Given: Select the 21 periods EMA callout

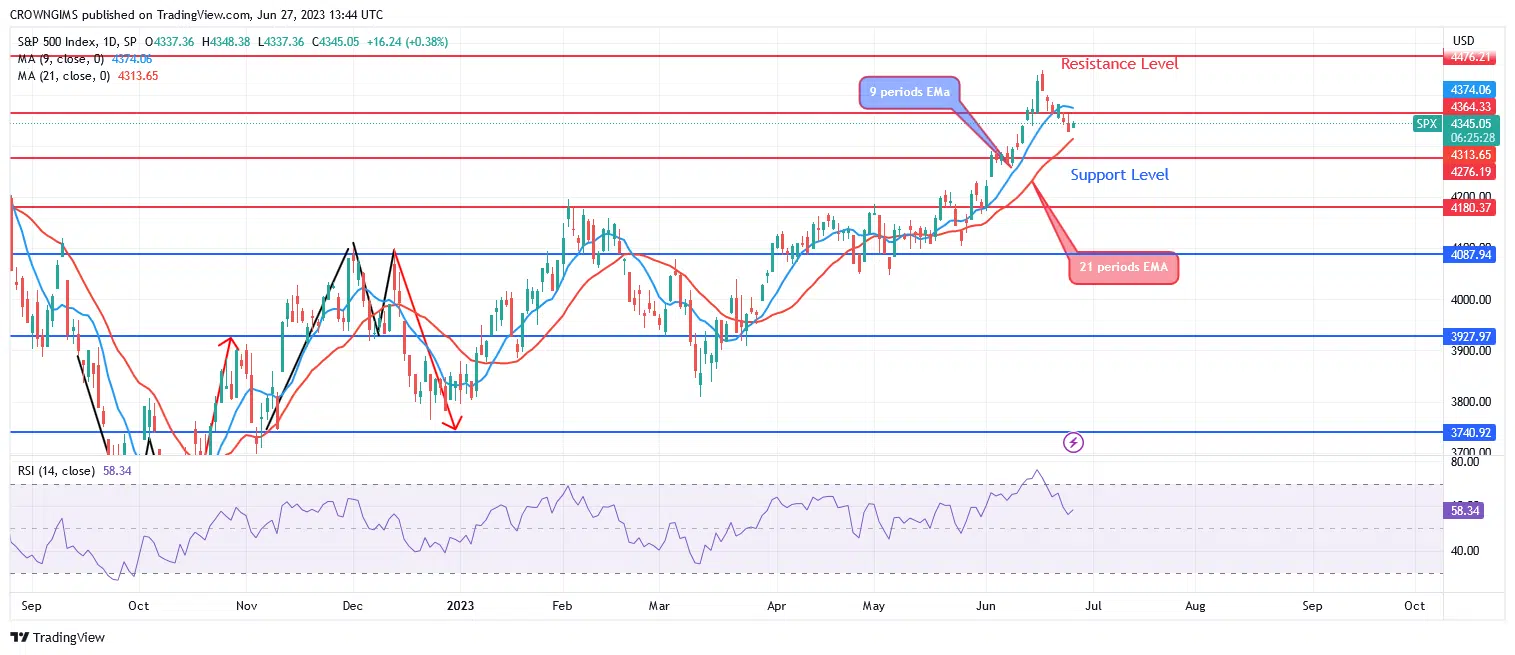Looking at the screenshot, I should (x=1123, y=268).
